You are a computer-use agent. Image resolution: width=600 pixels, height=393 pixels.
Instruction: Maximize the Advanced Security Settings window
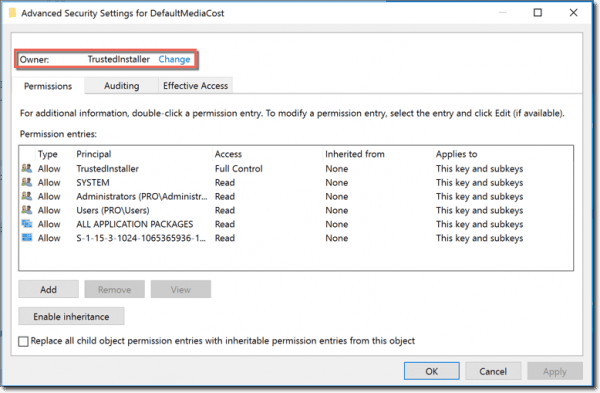[x=538, y=13]
